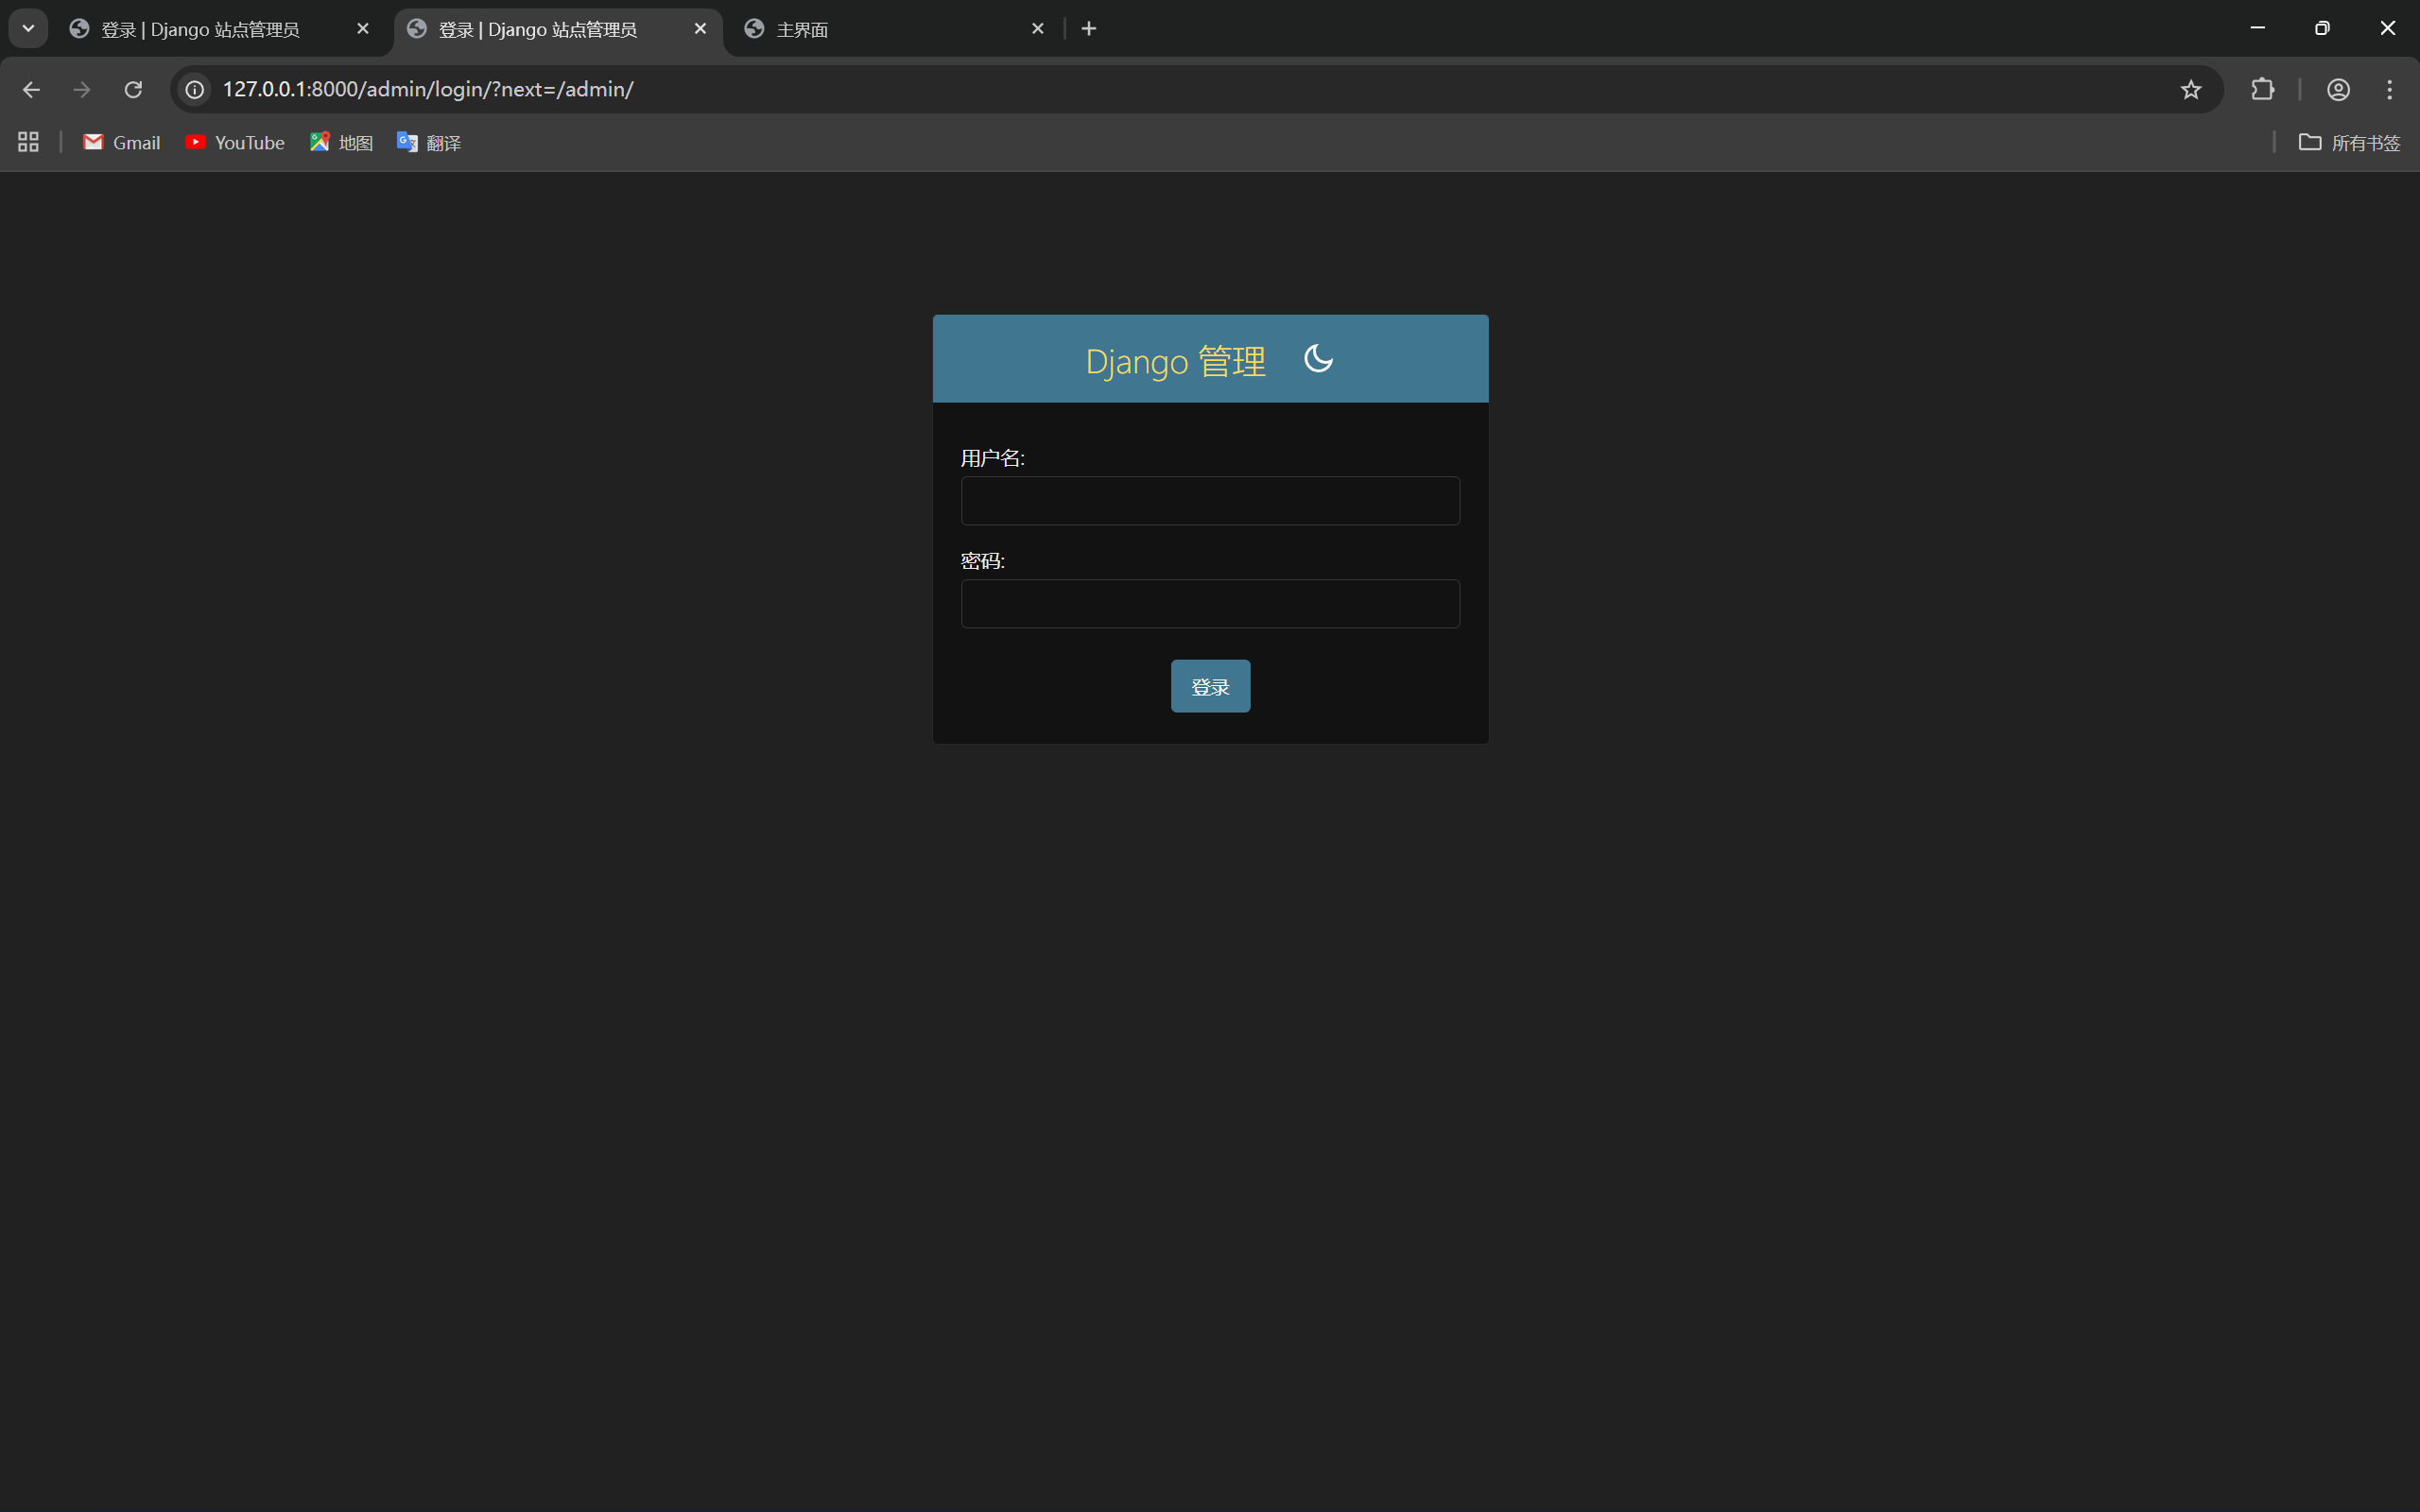Open the three-dot browser menu
2420x1512 pixels.
pos(2390,89)
